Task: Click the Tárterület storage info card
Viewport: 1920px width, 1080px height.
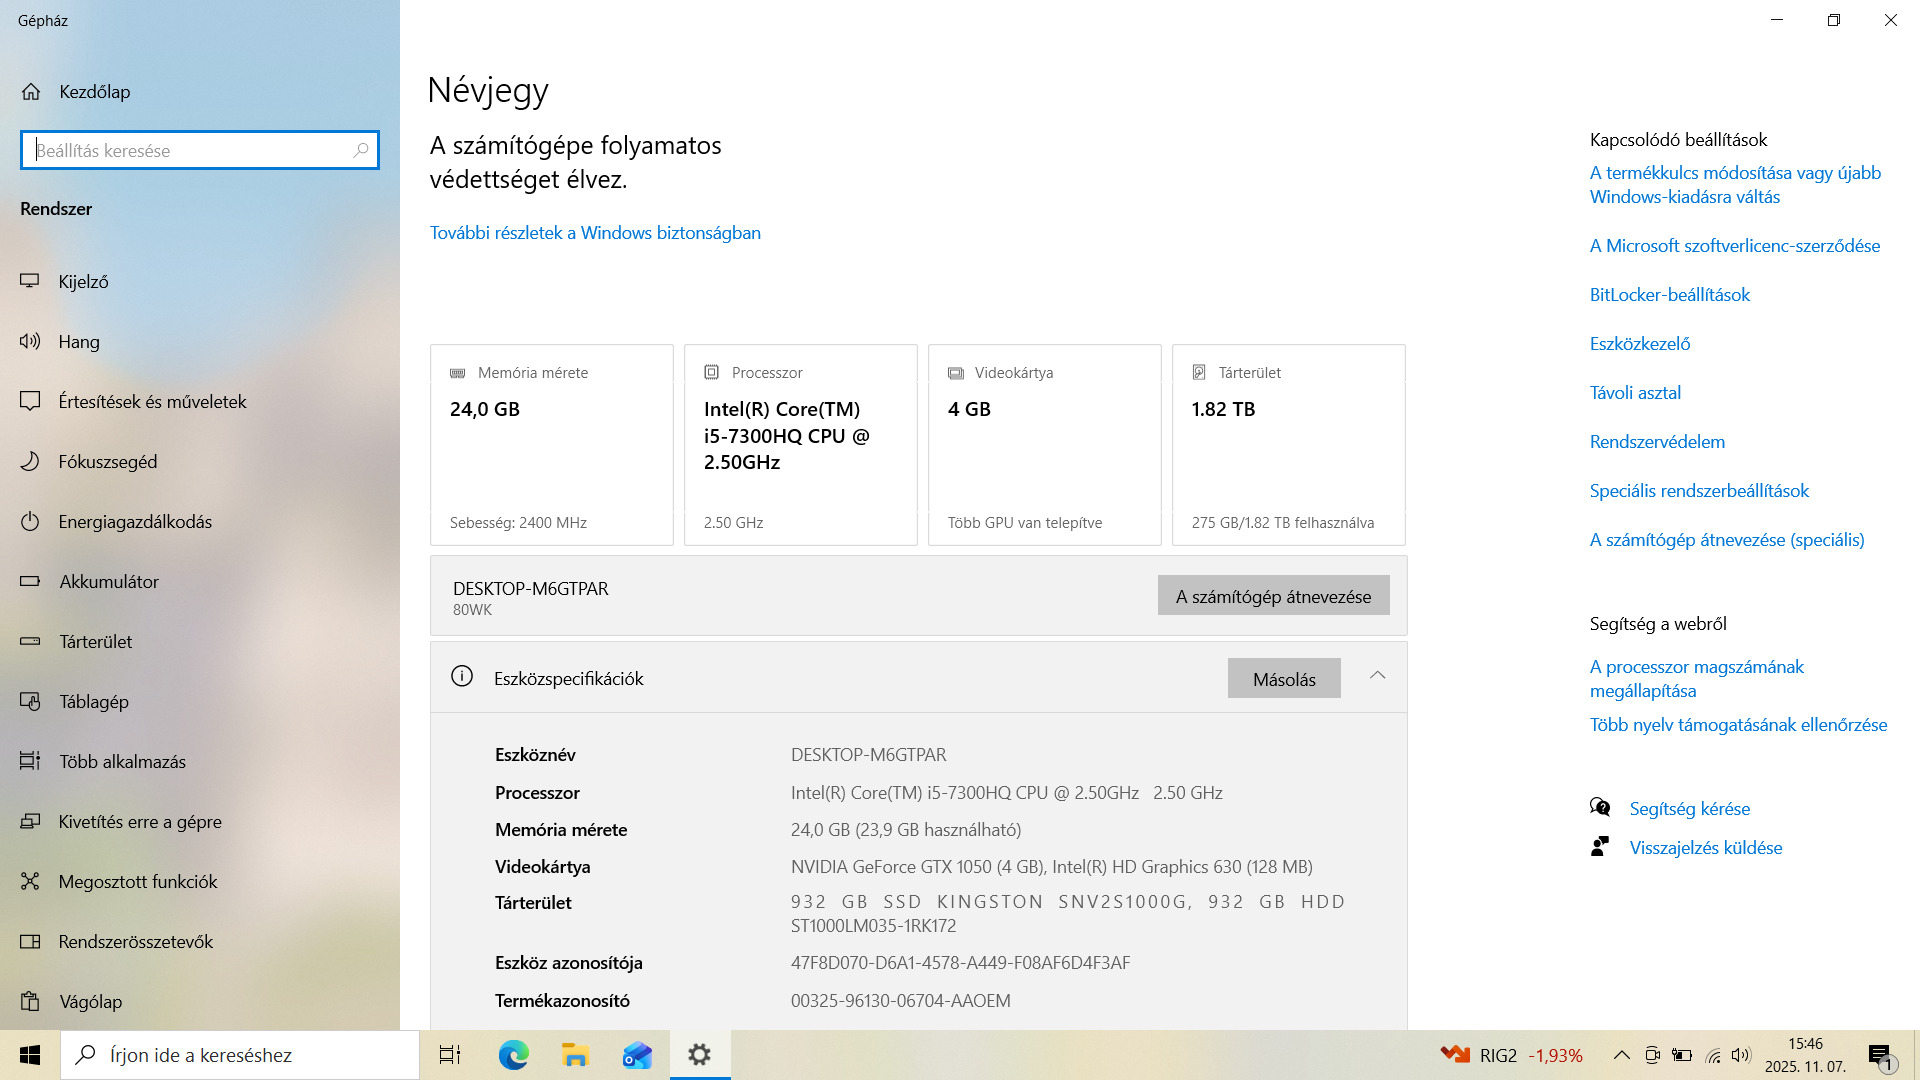Action: (x=1288, y=445)
